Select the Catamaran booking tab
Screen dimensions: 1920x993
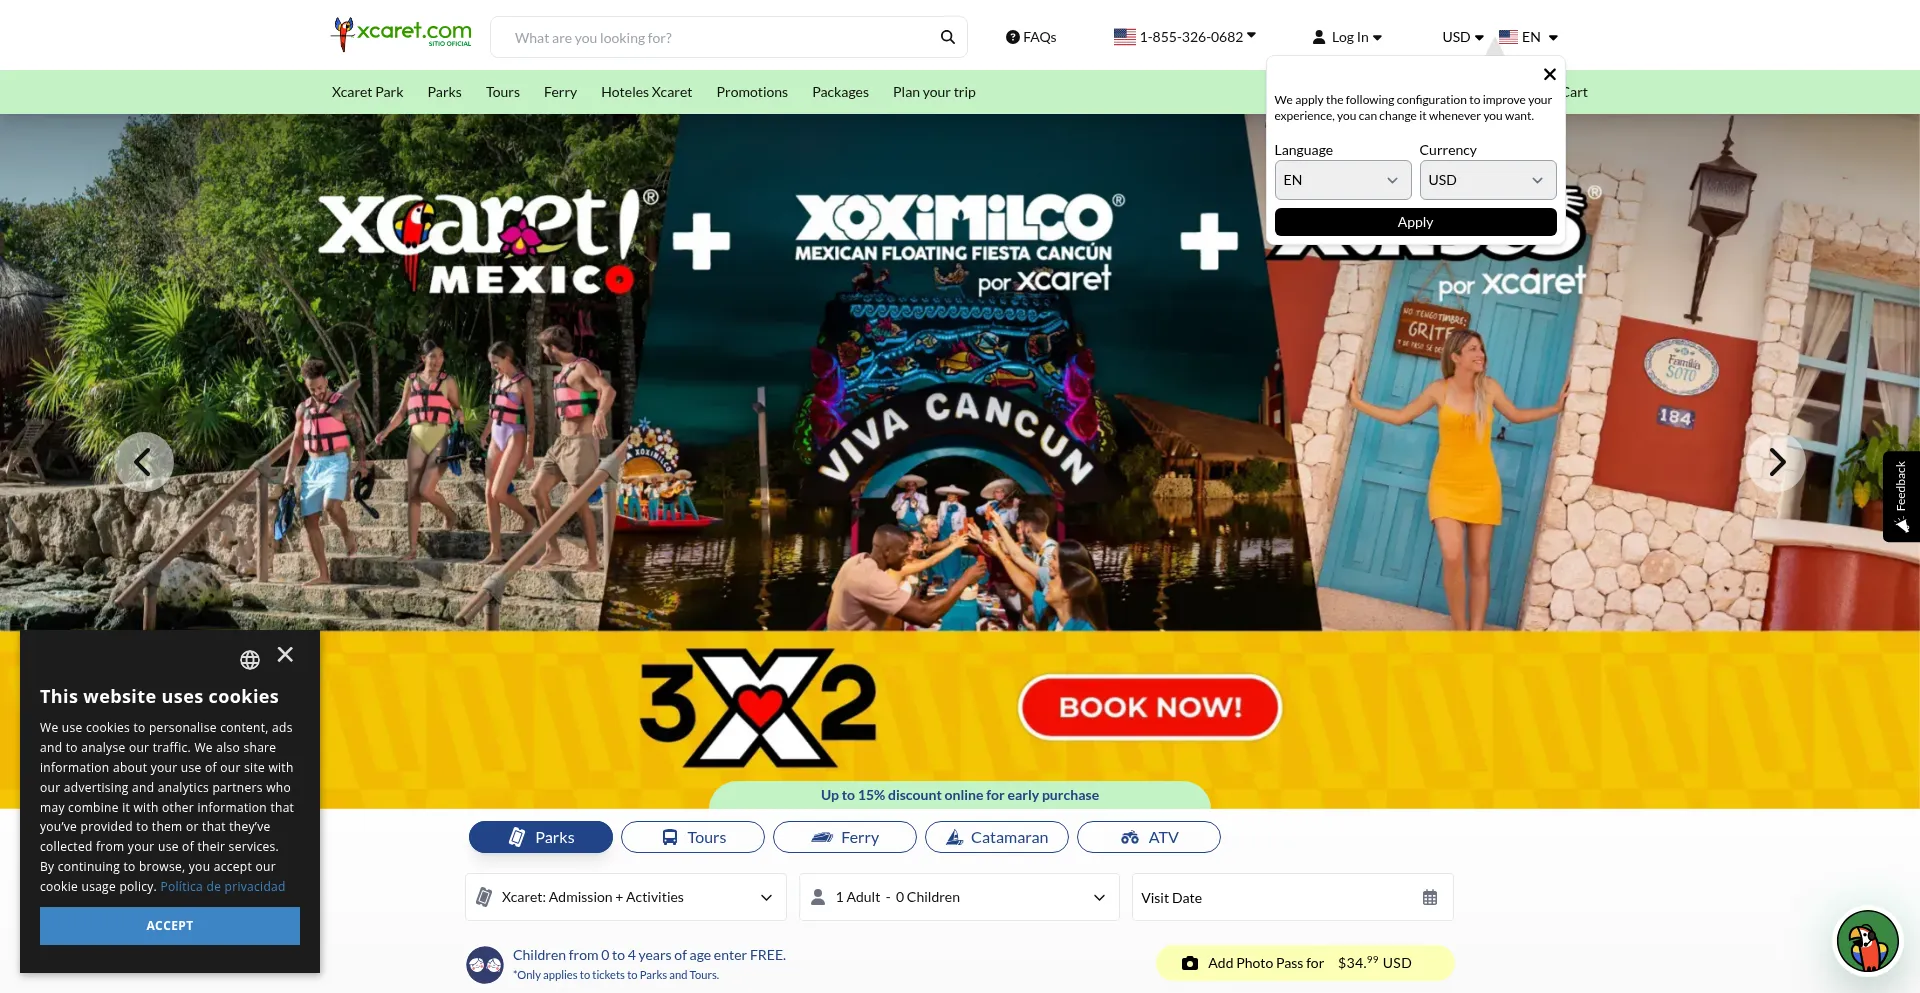coord(997,837)
